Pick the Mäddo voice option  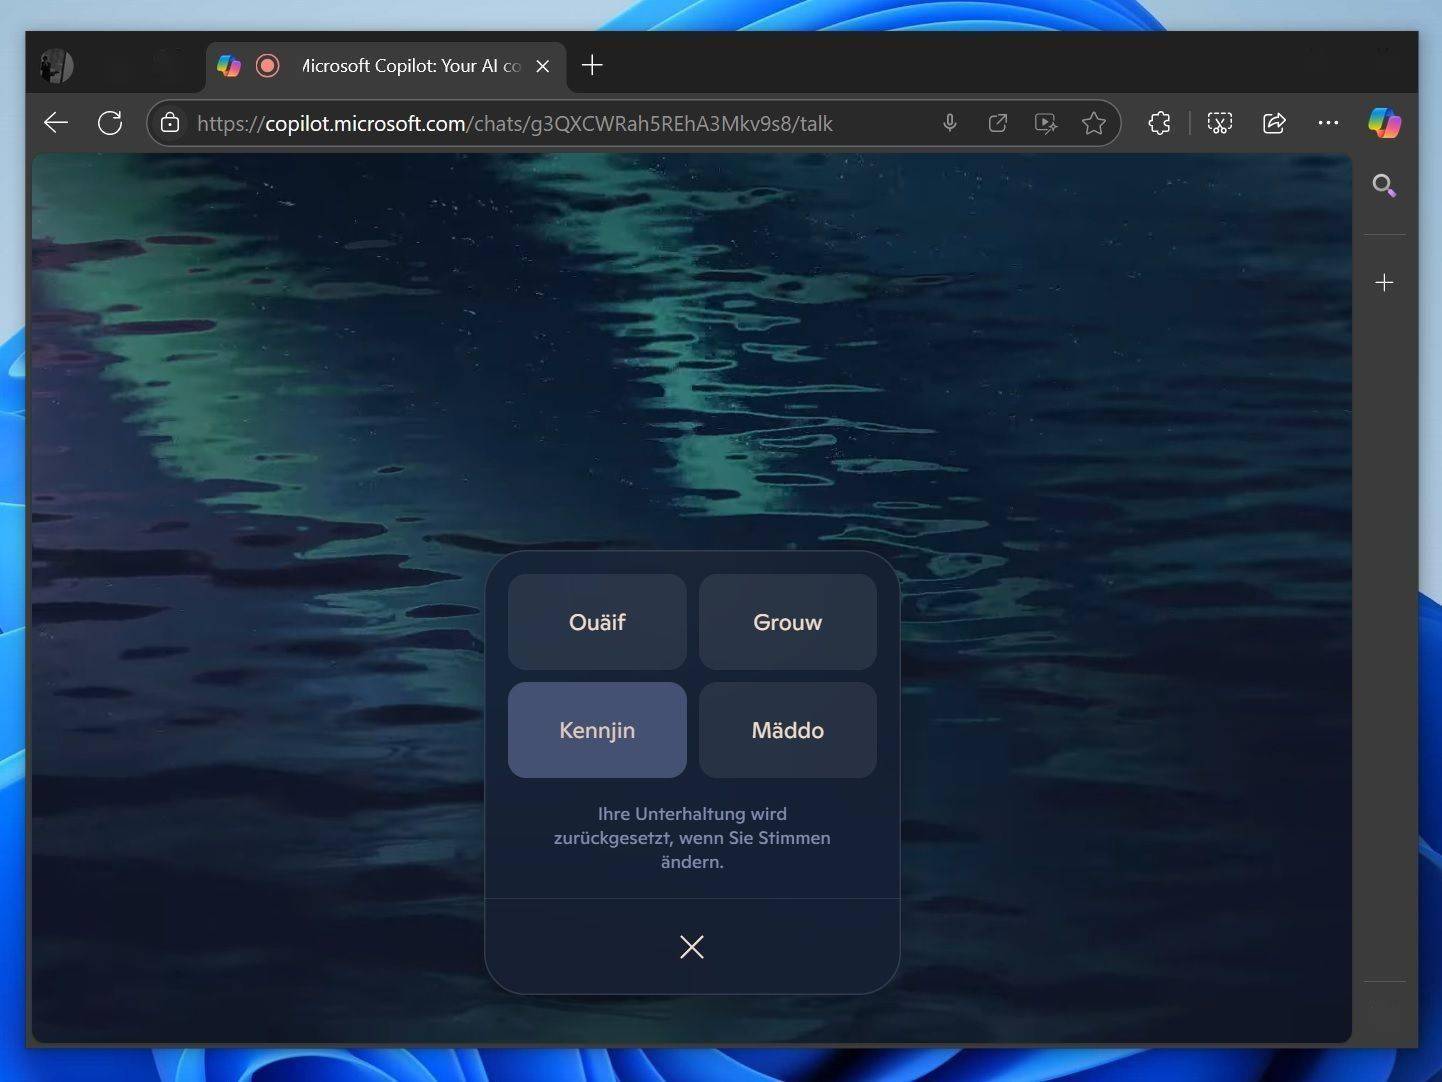pyautogui.click(x=787, y=730)
